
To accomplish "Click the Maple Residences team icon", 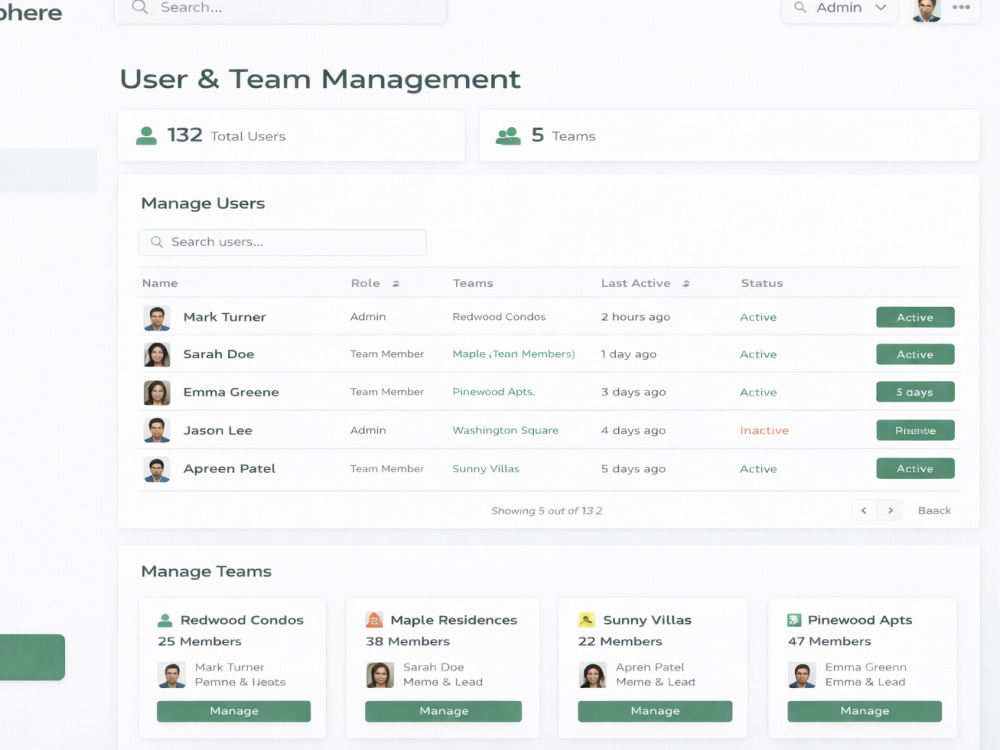I will [x=374, y=620].
